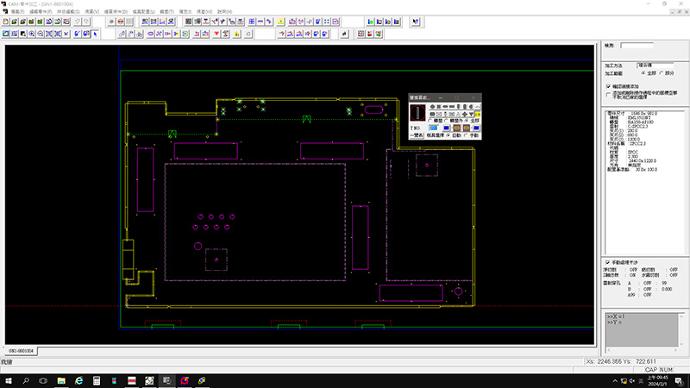Open the first menu in the menu bar
The width and height of the screenshot is (690, 388).
(x=18, y=11)
